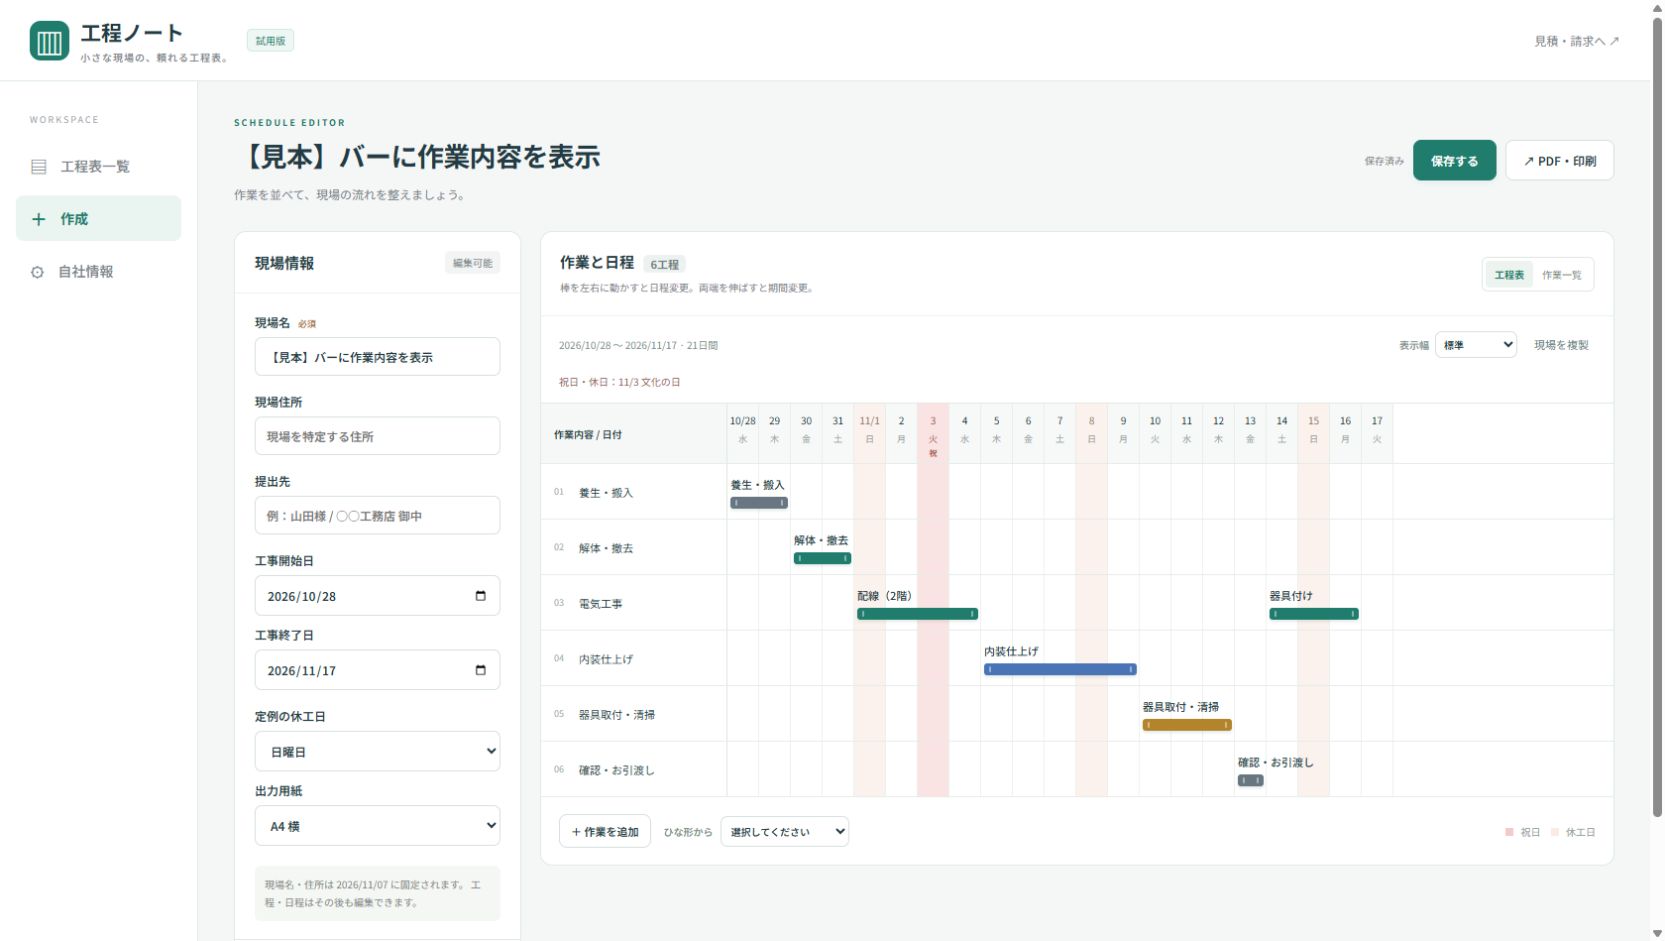The height and width of the screenshot is (941, 1665).
Task: Click the 工程ノート app logo icon
Action: [49, 41]
